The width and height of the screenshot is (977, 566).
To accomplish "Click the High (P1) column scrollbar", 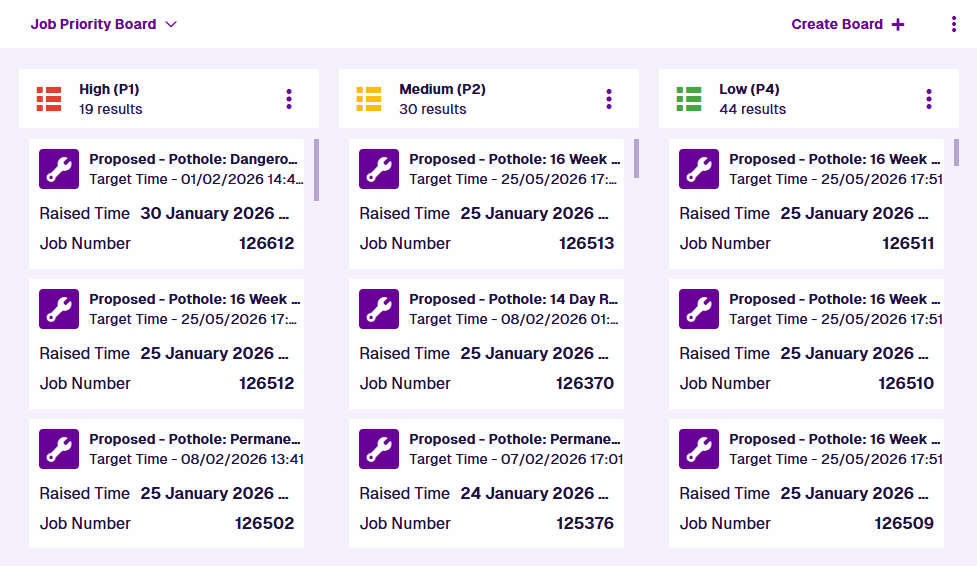I will pyautogui.click(x=316, y=170).
